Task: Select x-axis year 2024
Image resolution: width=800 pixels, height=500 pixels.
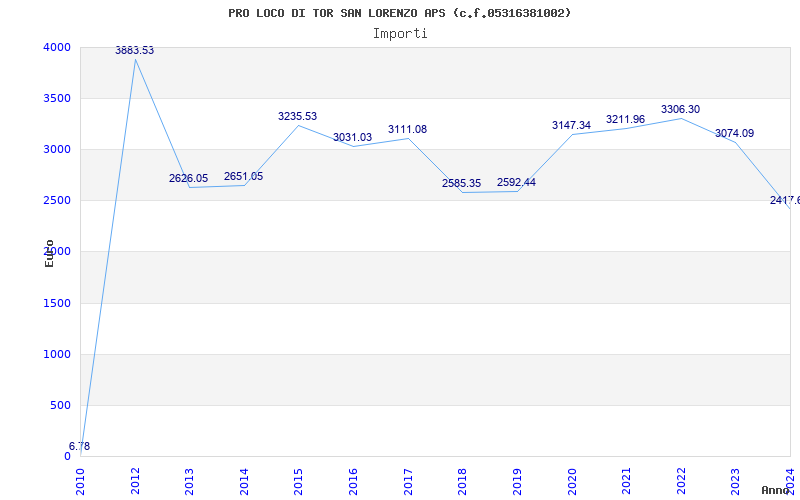Action: tap(790, 482)
